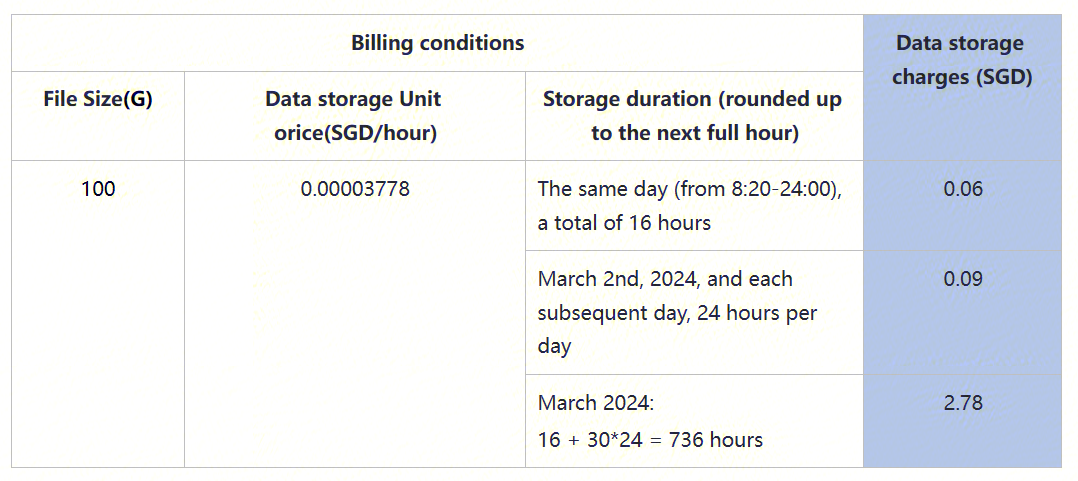Click "to the next full hour" header line
The height and width of the screenshot is (481, 1078).
click(694, 133)
